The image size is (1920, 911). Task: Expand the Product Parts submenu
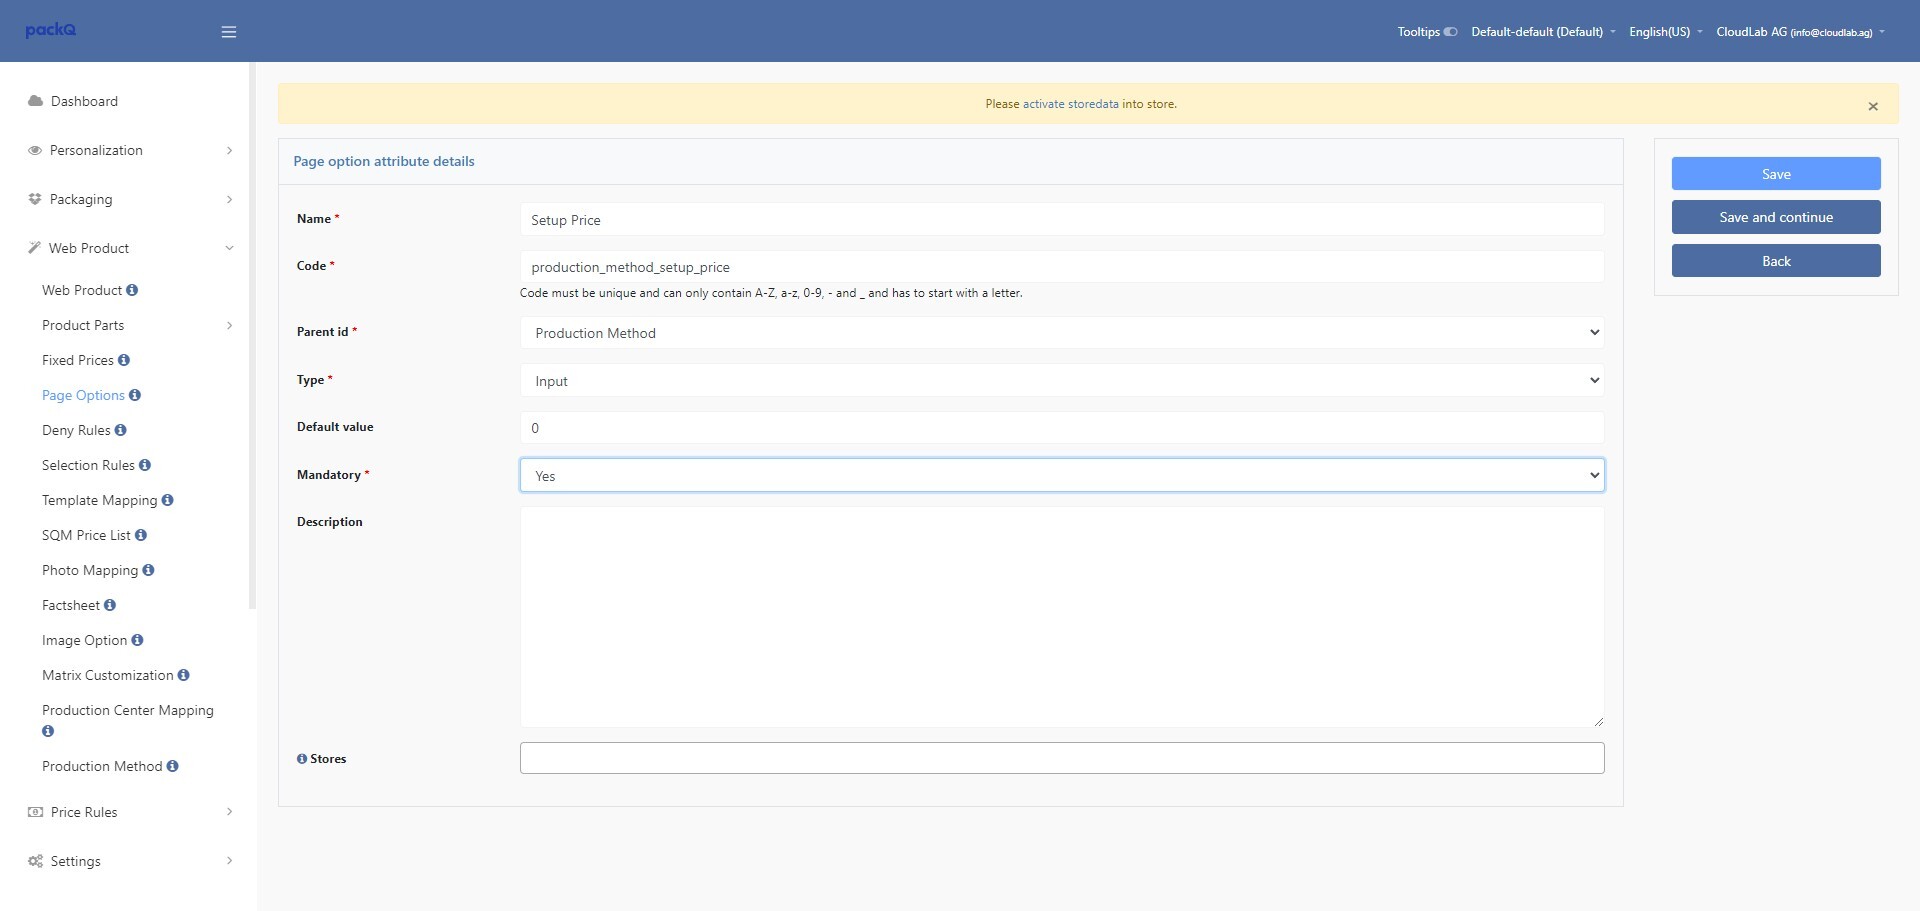[229, 325]
